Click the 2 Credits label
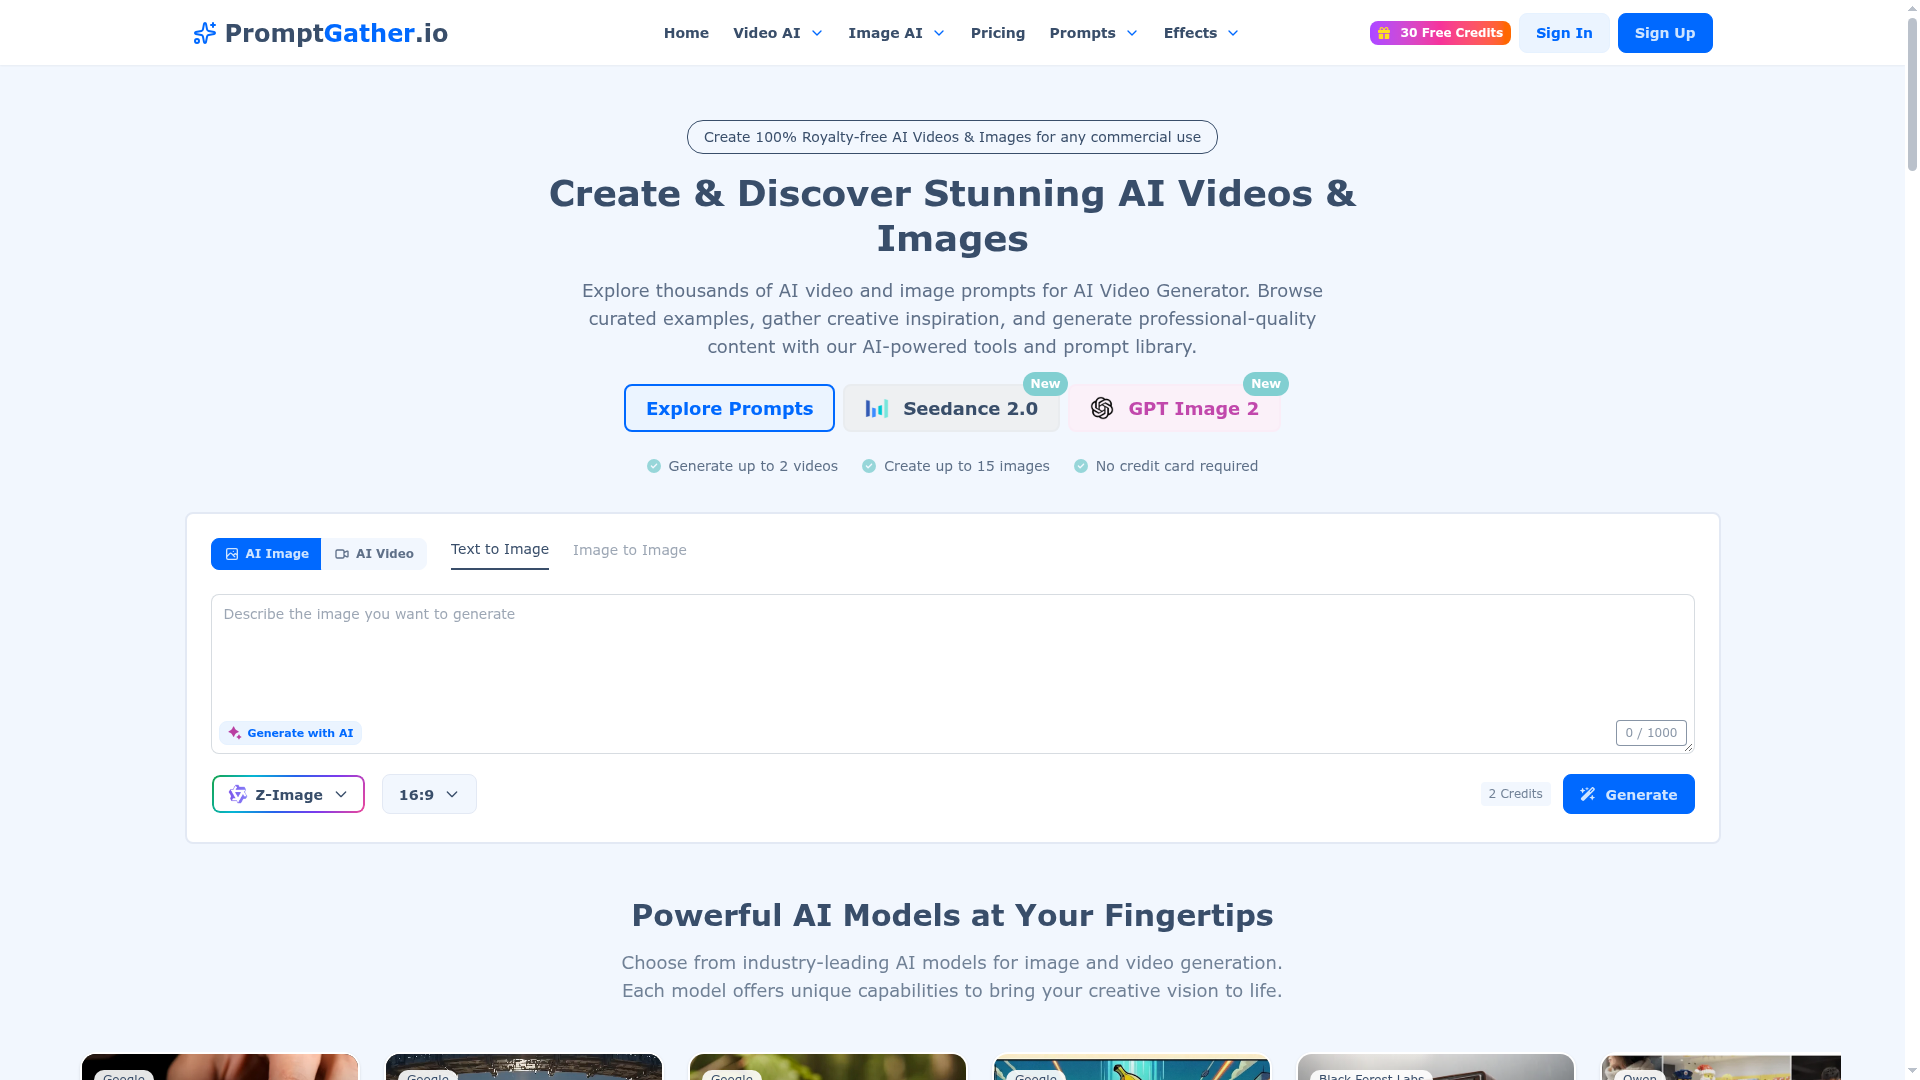 (x=1515, y=794)
